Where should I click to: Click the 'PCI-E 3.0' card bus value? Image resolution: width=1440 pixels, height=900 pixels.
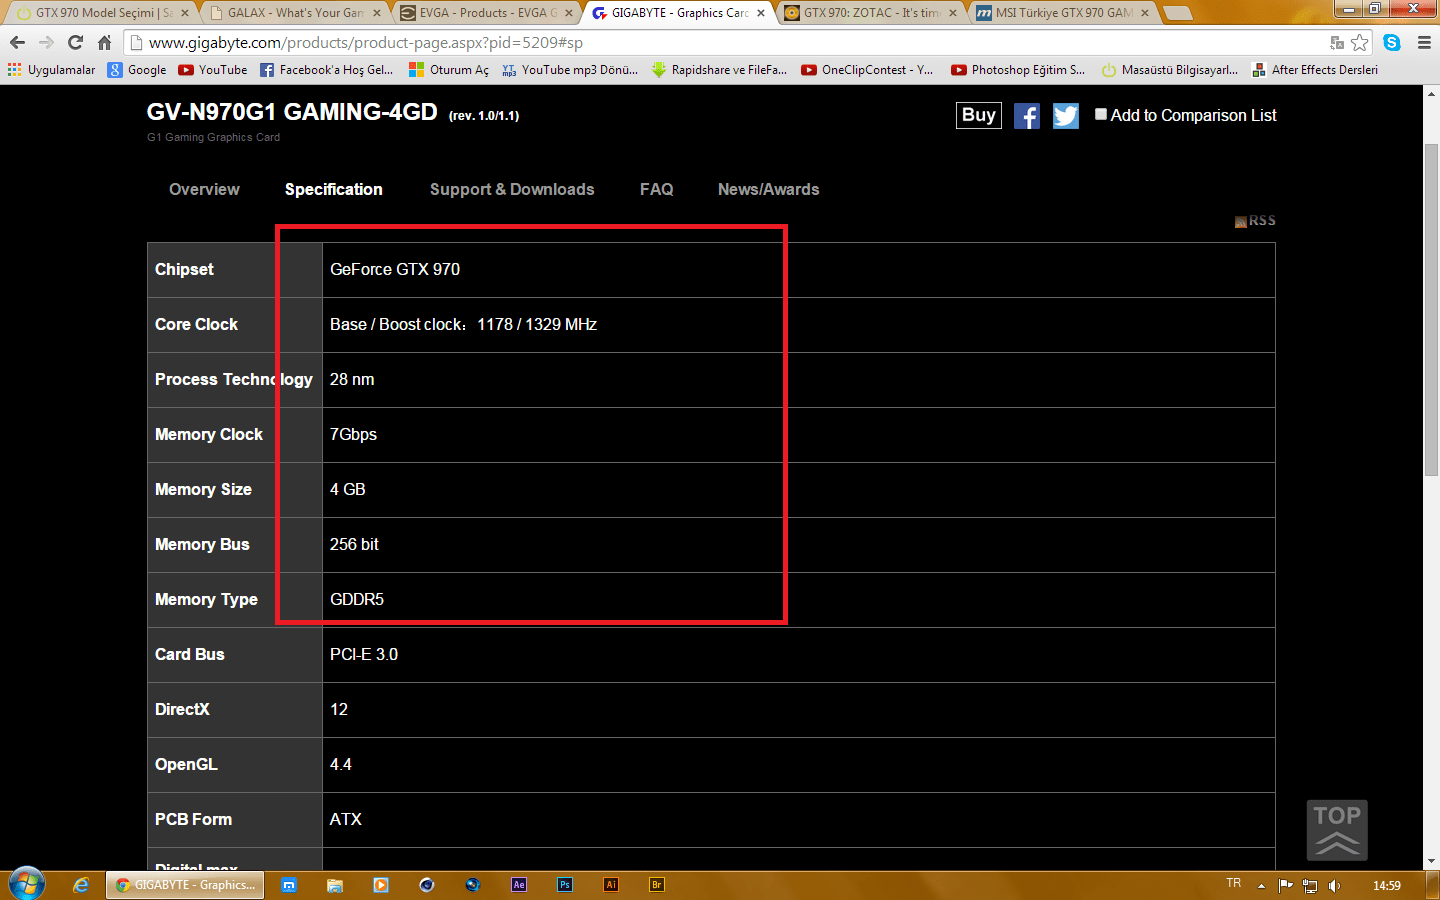tap(364, 655)
